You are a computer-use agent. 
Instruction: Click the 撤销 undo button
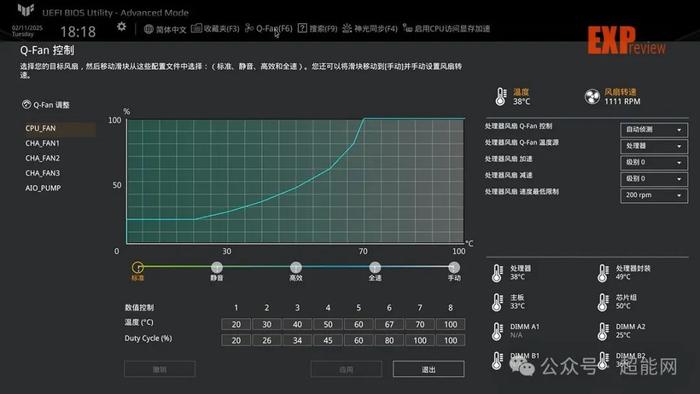point(160,369)
